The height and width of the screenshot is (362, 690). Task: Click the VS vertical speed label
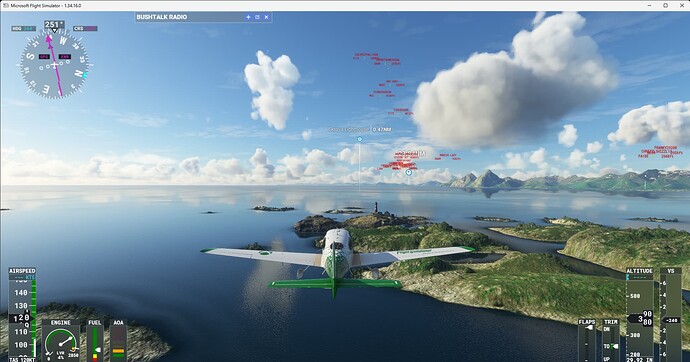pos(671,271)
